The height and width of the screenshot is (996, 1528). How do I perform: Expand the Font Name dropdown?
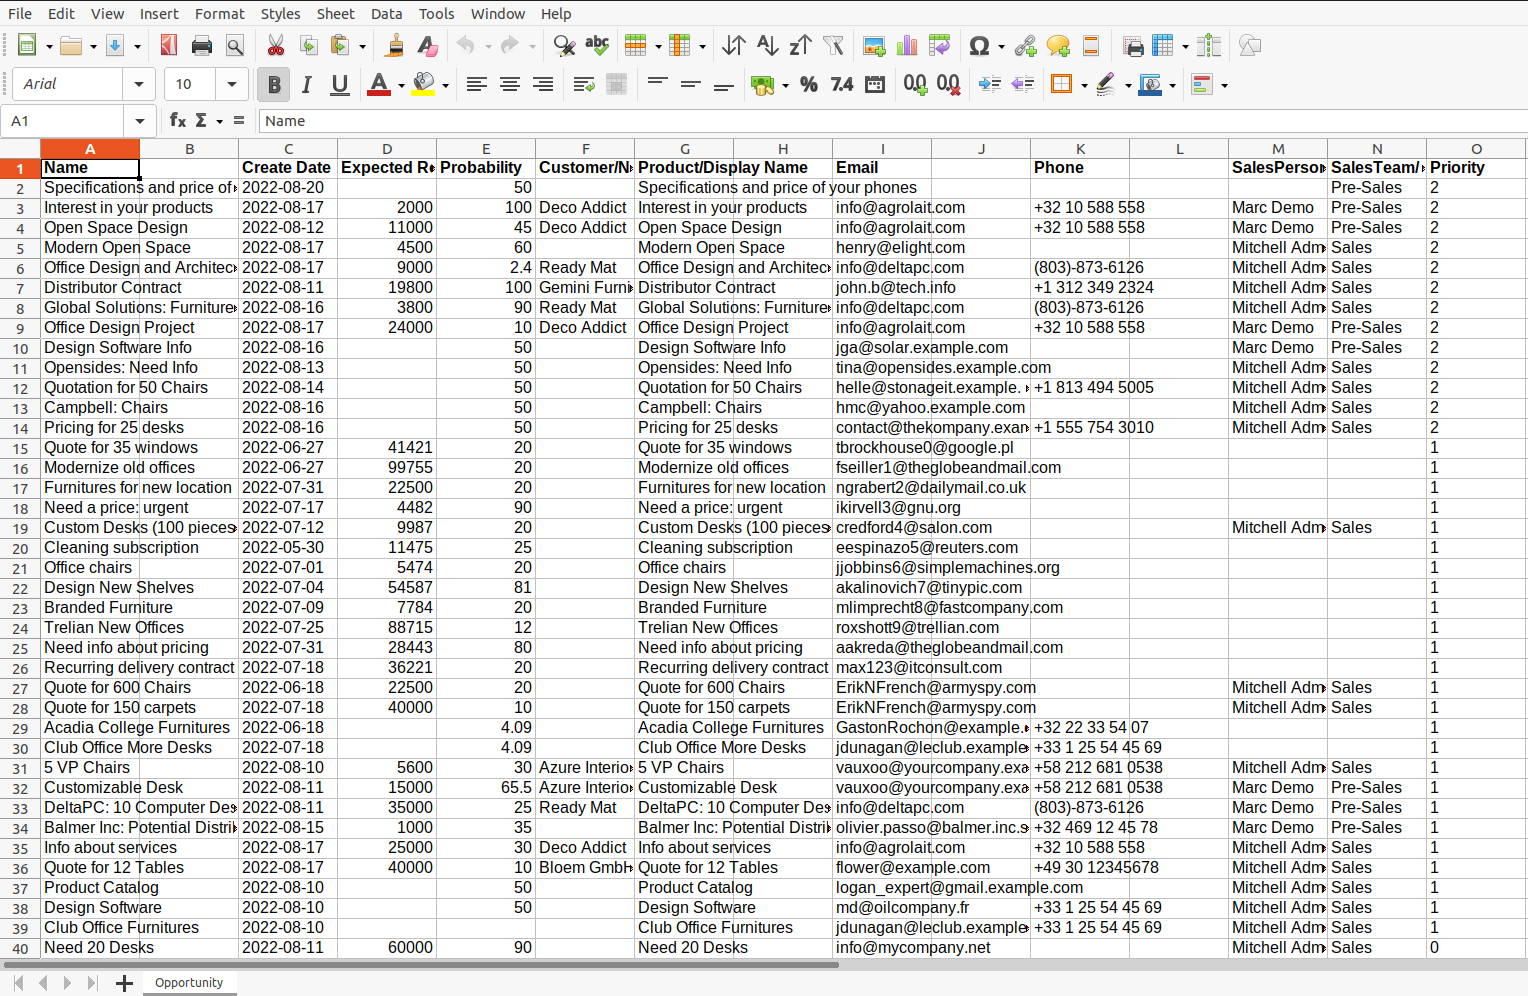click(x=139, y=84)
